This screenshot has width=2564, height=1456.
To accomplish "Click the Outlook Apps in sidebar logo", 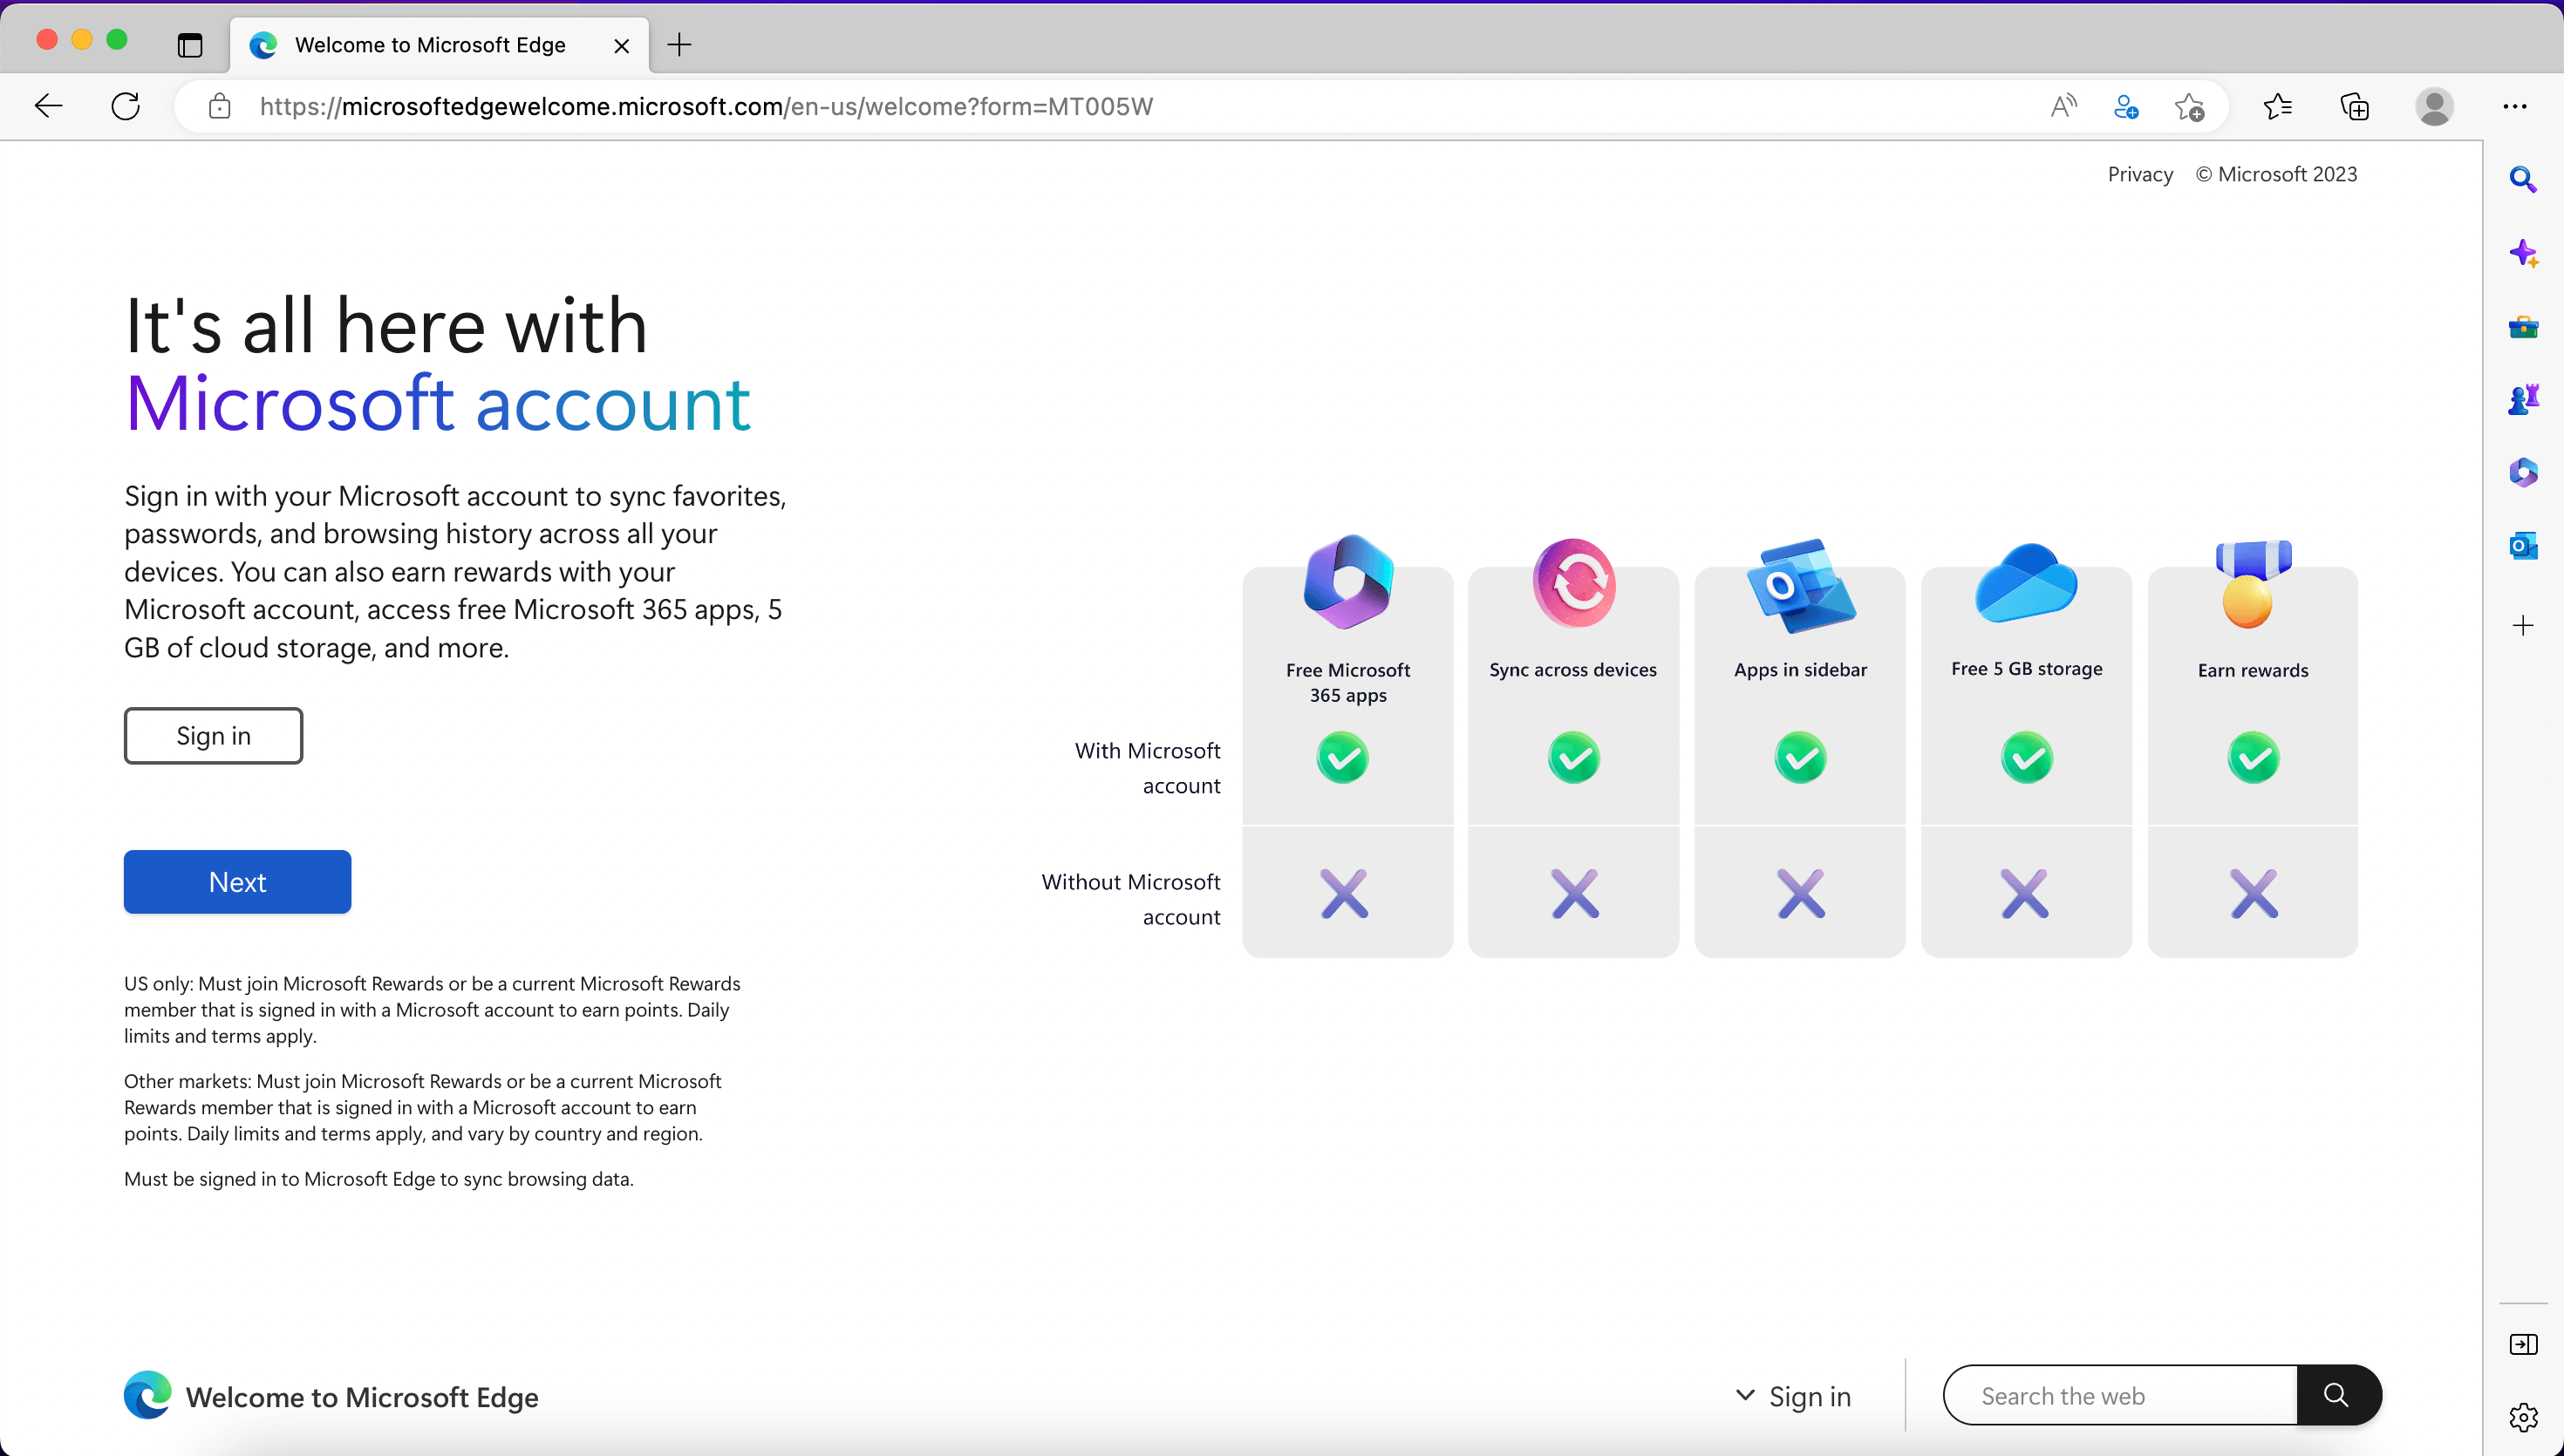I will click(1801, 586).
